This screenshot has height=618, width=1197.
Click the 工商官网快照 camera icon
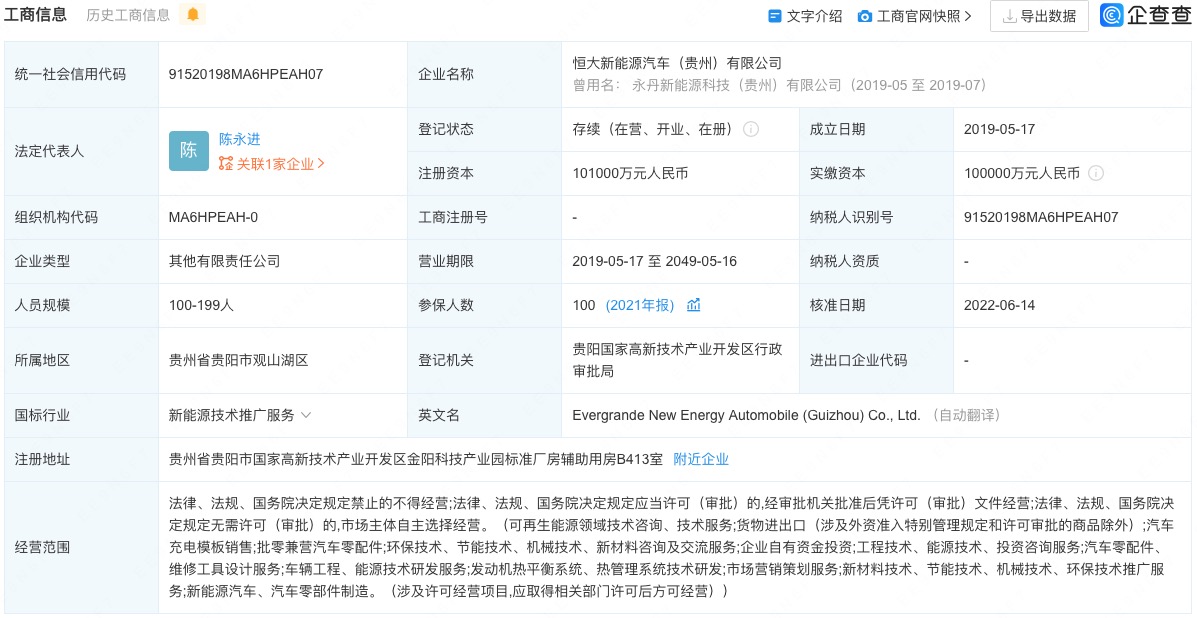[864, 16]
